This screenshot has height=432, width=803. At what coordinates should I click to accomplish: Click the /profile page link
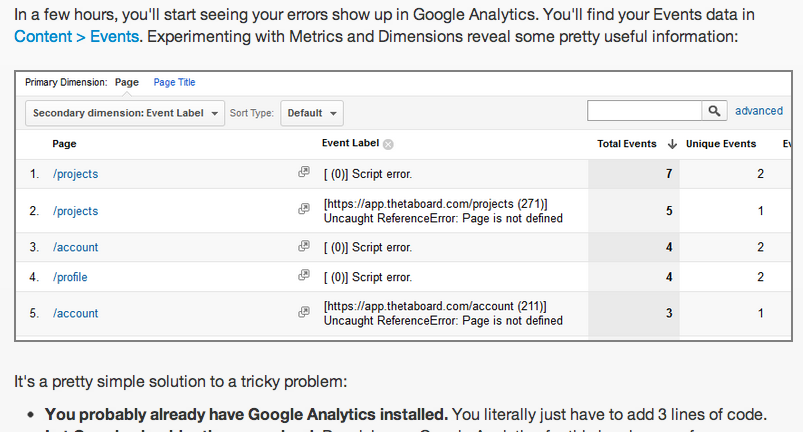click(x=73, y=276)
